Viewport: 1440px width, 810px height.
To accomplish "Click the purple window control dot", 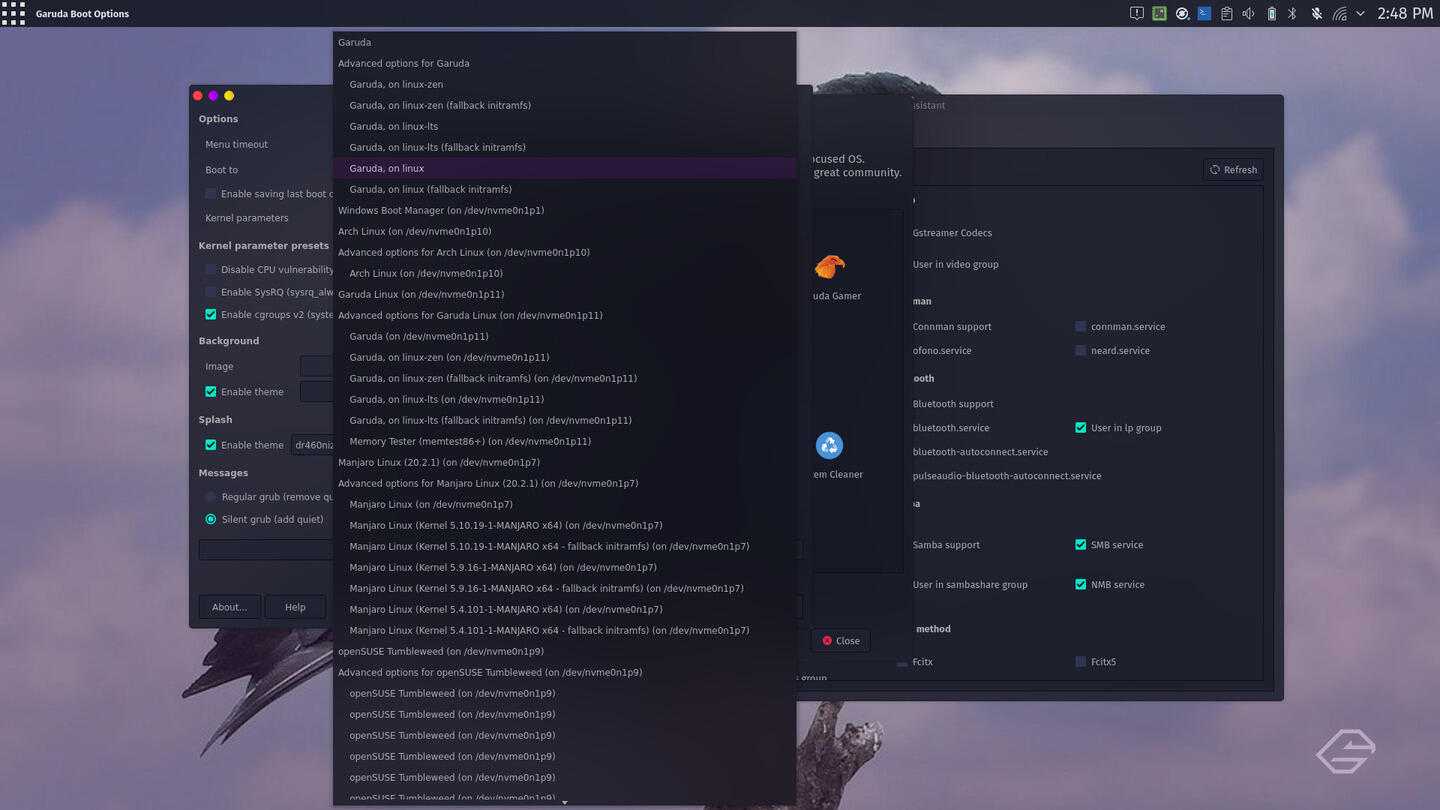I will 213,96.
